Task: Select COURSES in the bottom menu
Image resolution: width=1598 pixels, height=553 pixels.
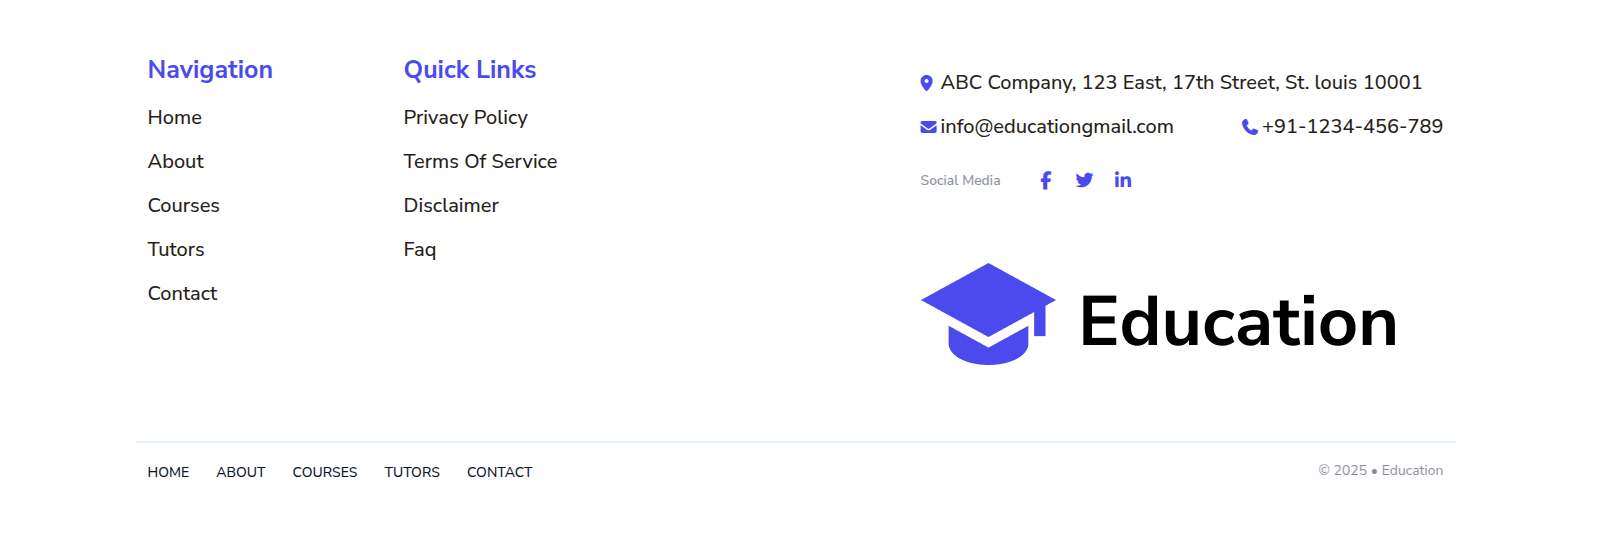Action: [325, 472]
